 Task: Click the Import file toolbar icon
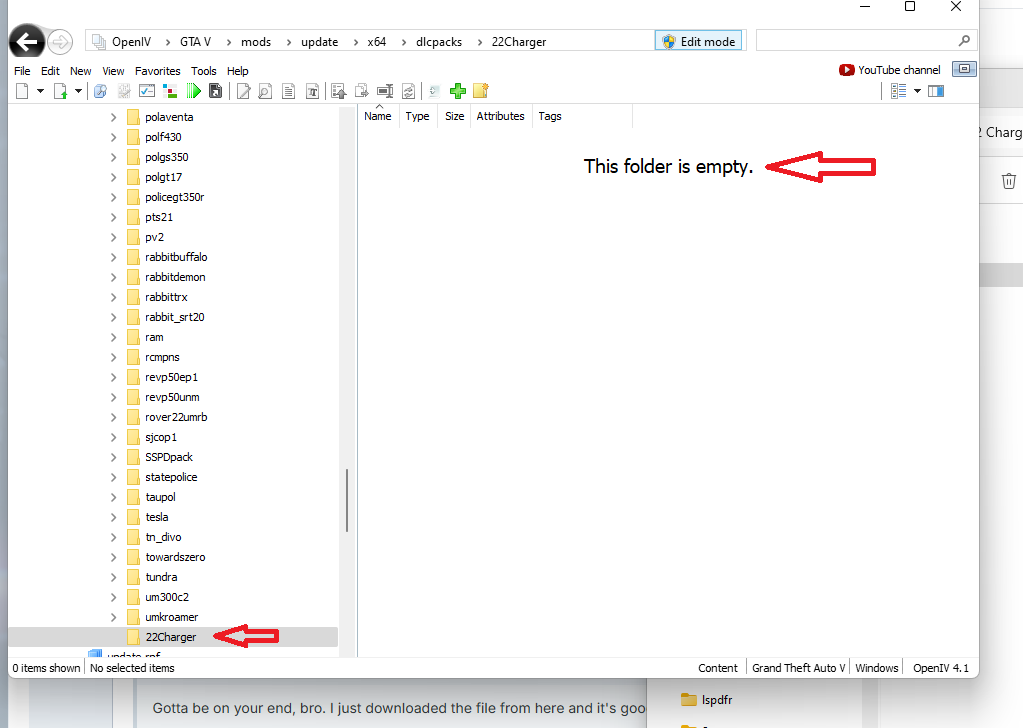pos(60,91)
